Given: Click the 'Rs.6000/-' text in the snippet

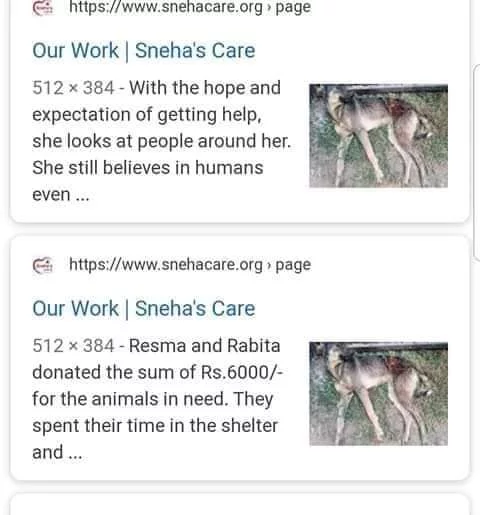Looking at the screenshot, I should [242, 372].
